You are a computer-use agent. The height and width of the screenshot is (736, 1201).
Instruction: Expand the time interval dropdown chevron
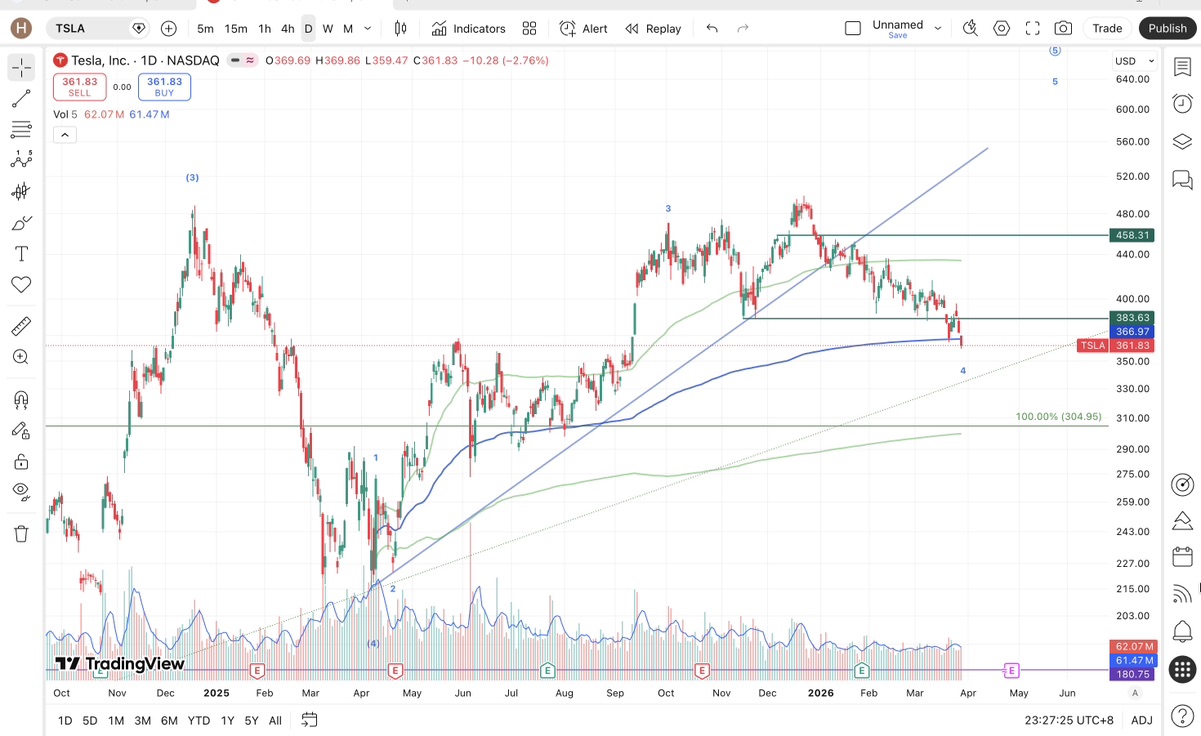click(368, 28)
